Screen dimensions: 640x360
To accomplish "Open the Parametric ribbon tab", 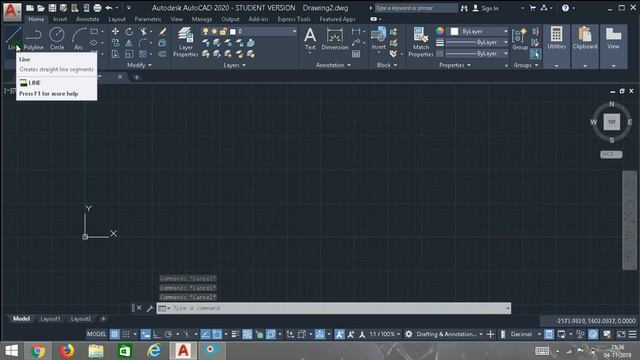I will [148, 19].
